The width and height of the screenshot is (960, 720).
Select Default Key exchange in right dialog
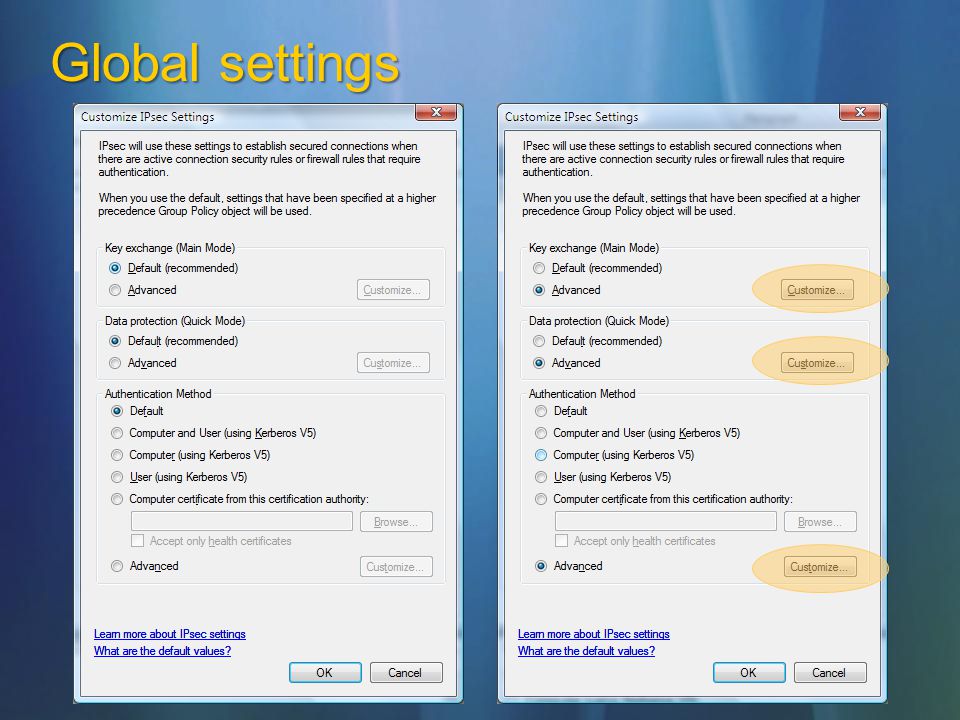[539, 268]
